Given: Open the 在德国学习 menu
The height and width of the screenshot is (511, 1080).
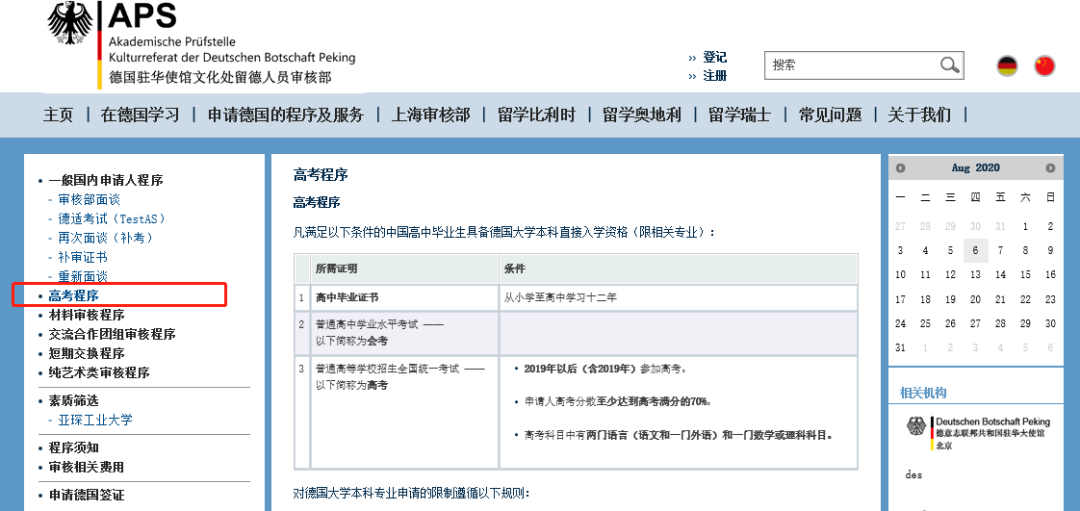Looking at the screenshot, I should 140,114.
